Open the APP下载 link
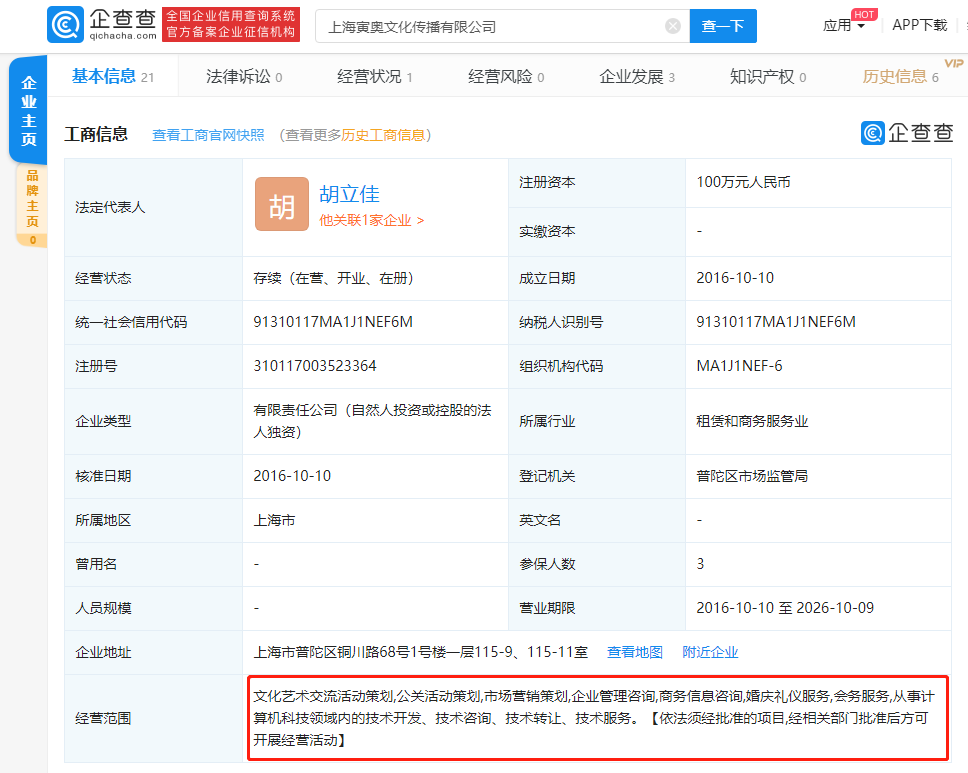Viewport: 968px width, 773px height. coord(919,25)
